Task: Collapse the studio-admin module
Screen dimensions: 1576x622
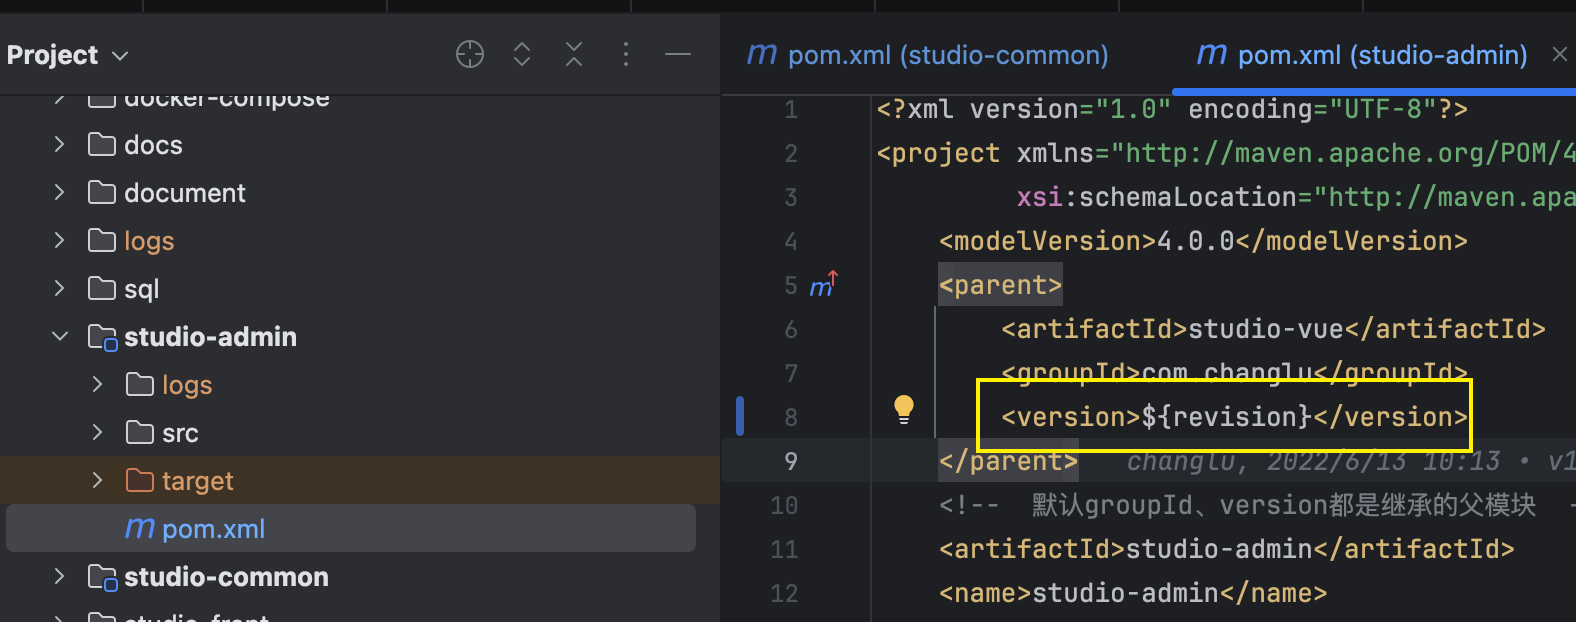Action: [x=60, y=337]
